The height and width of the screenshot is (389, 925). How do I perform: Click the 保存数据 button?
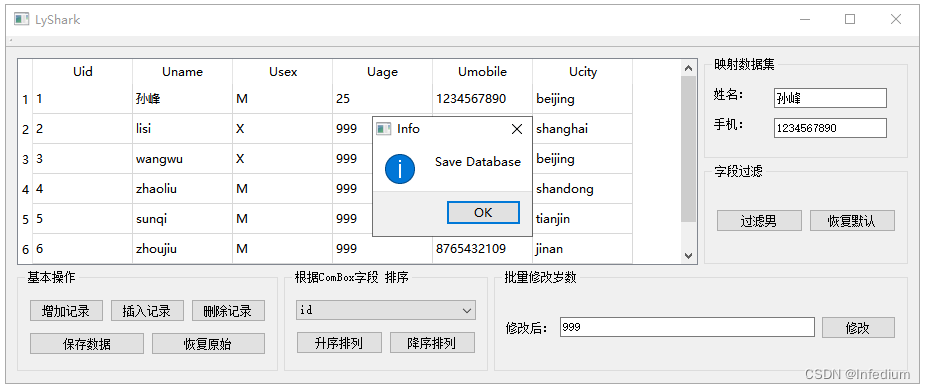pyautogui.click(x=87, y=344)
